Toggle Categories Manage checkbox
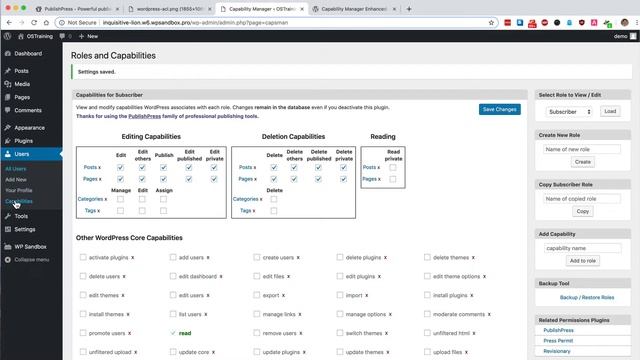The height and width of the screenshot is (360, 640). pos(120,199)
